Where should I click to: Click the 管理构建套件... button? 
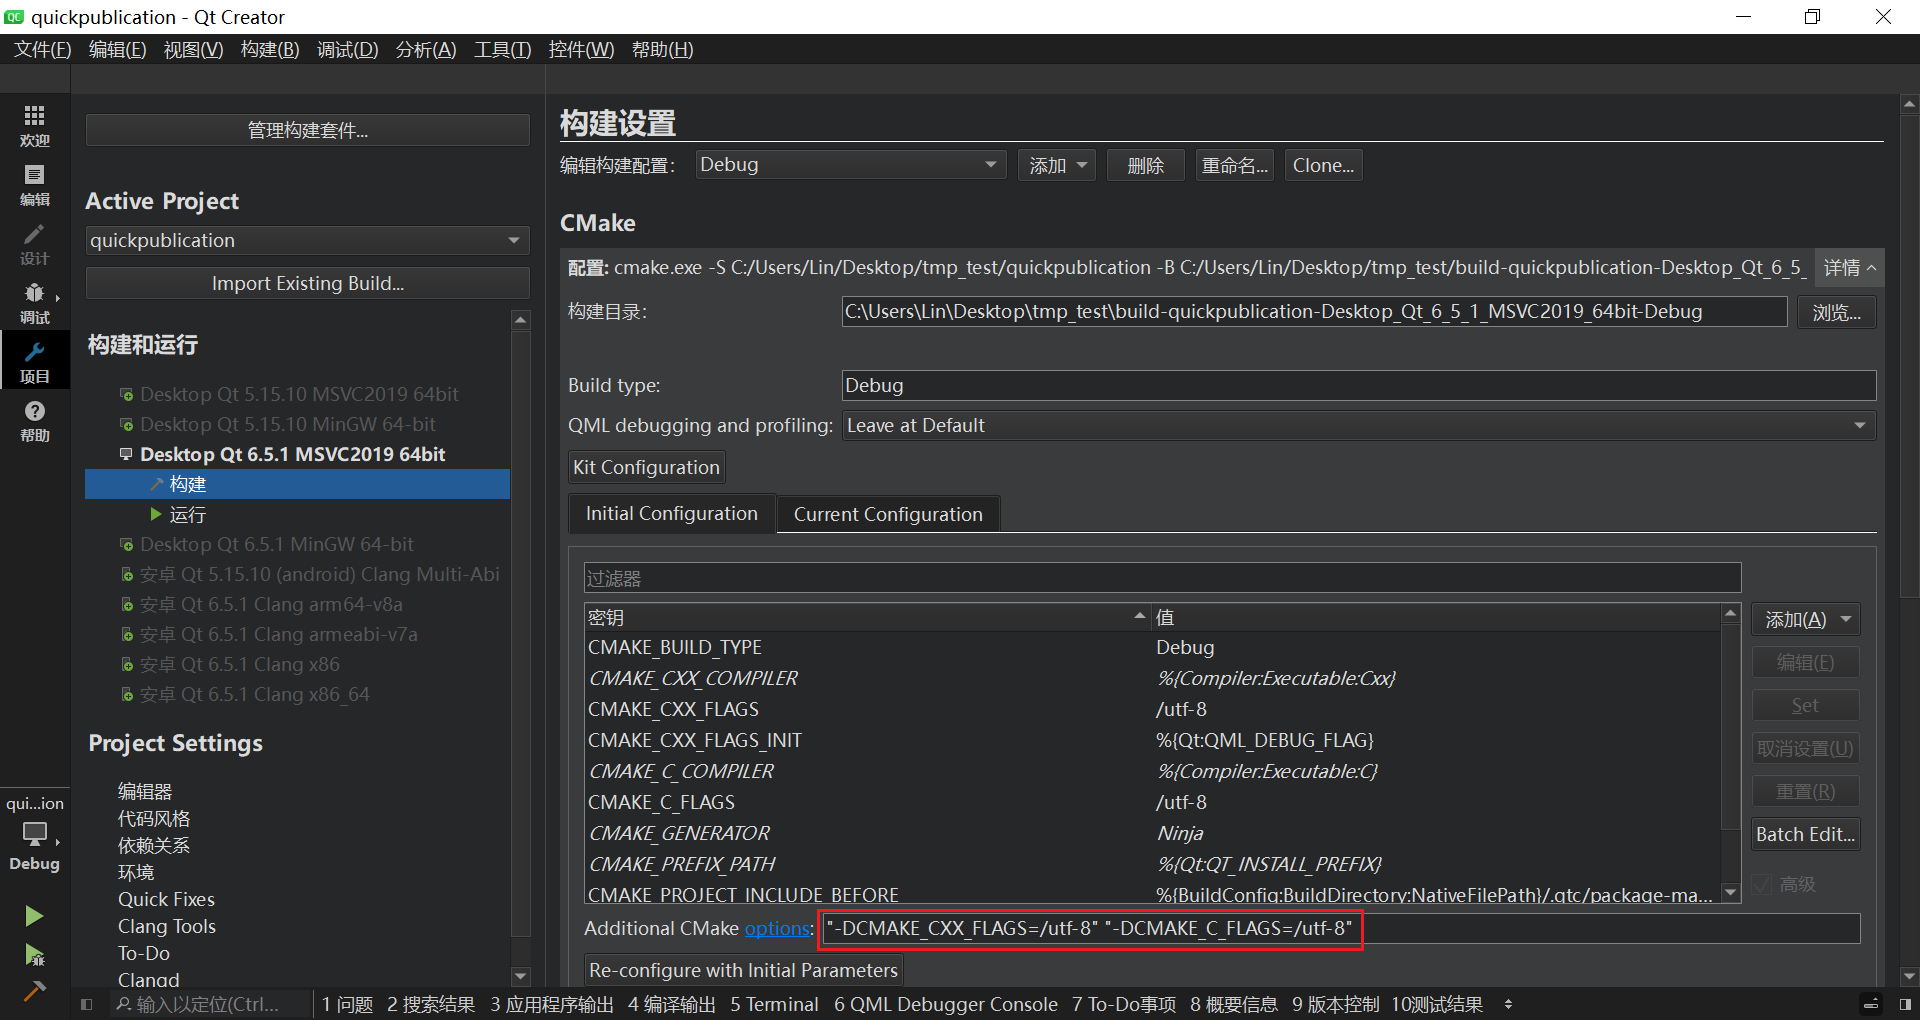pos(307,130)
